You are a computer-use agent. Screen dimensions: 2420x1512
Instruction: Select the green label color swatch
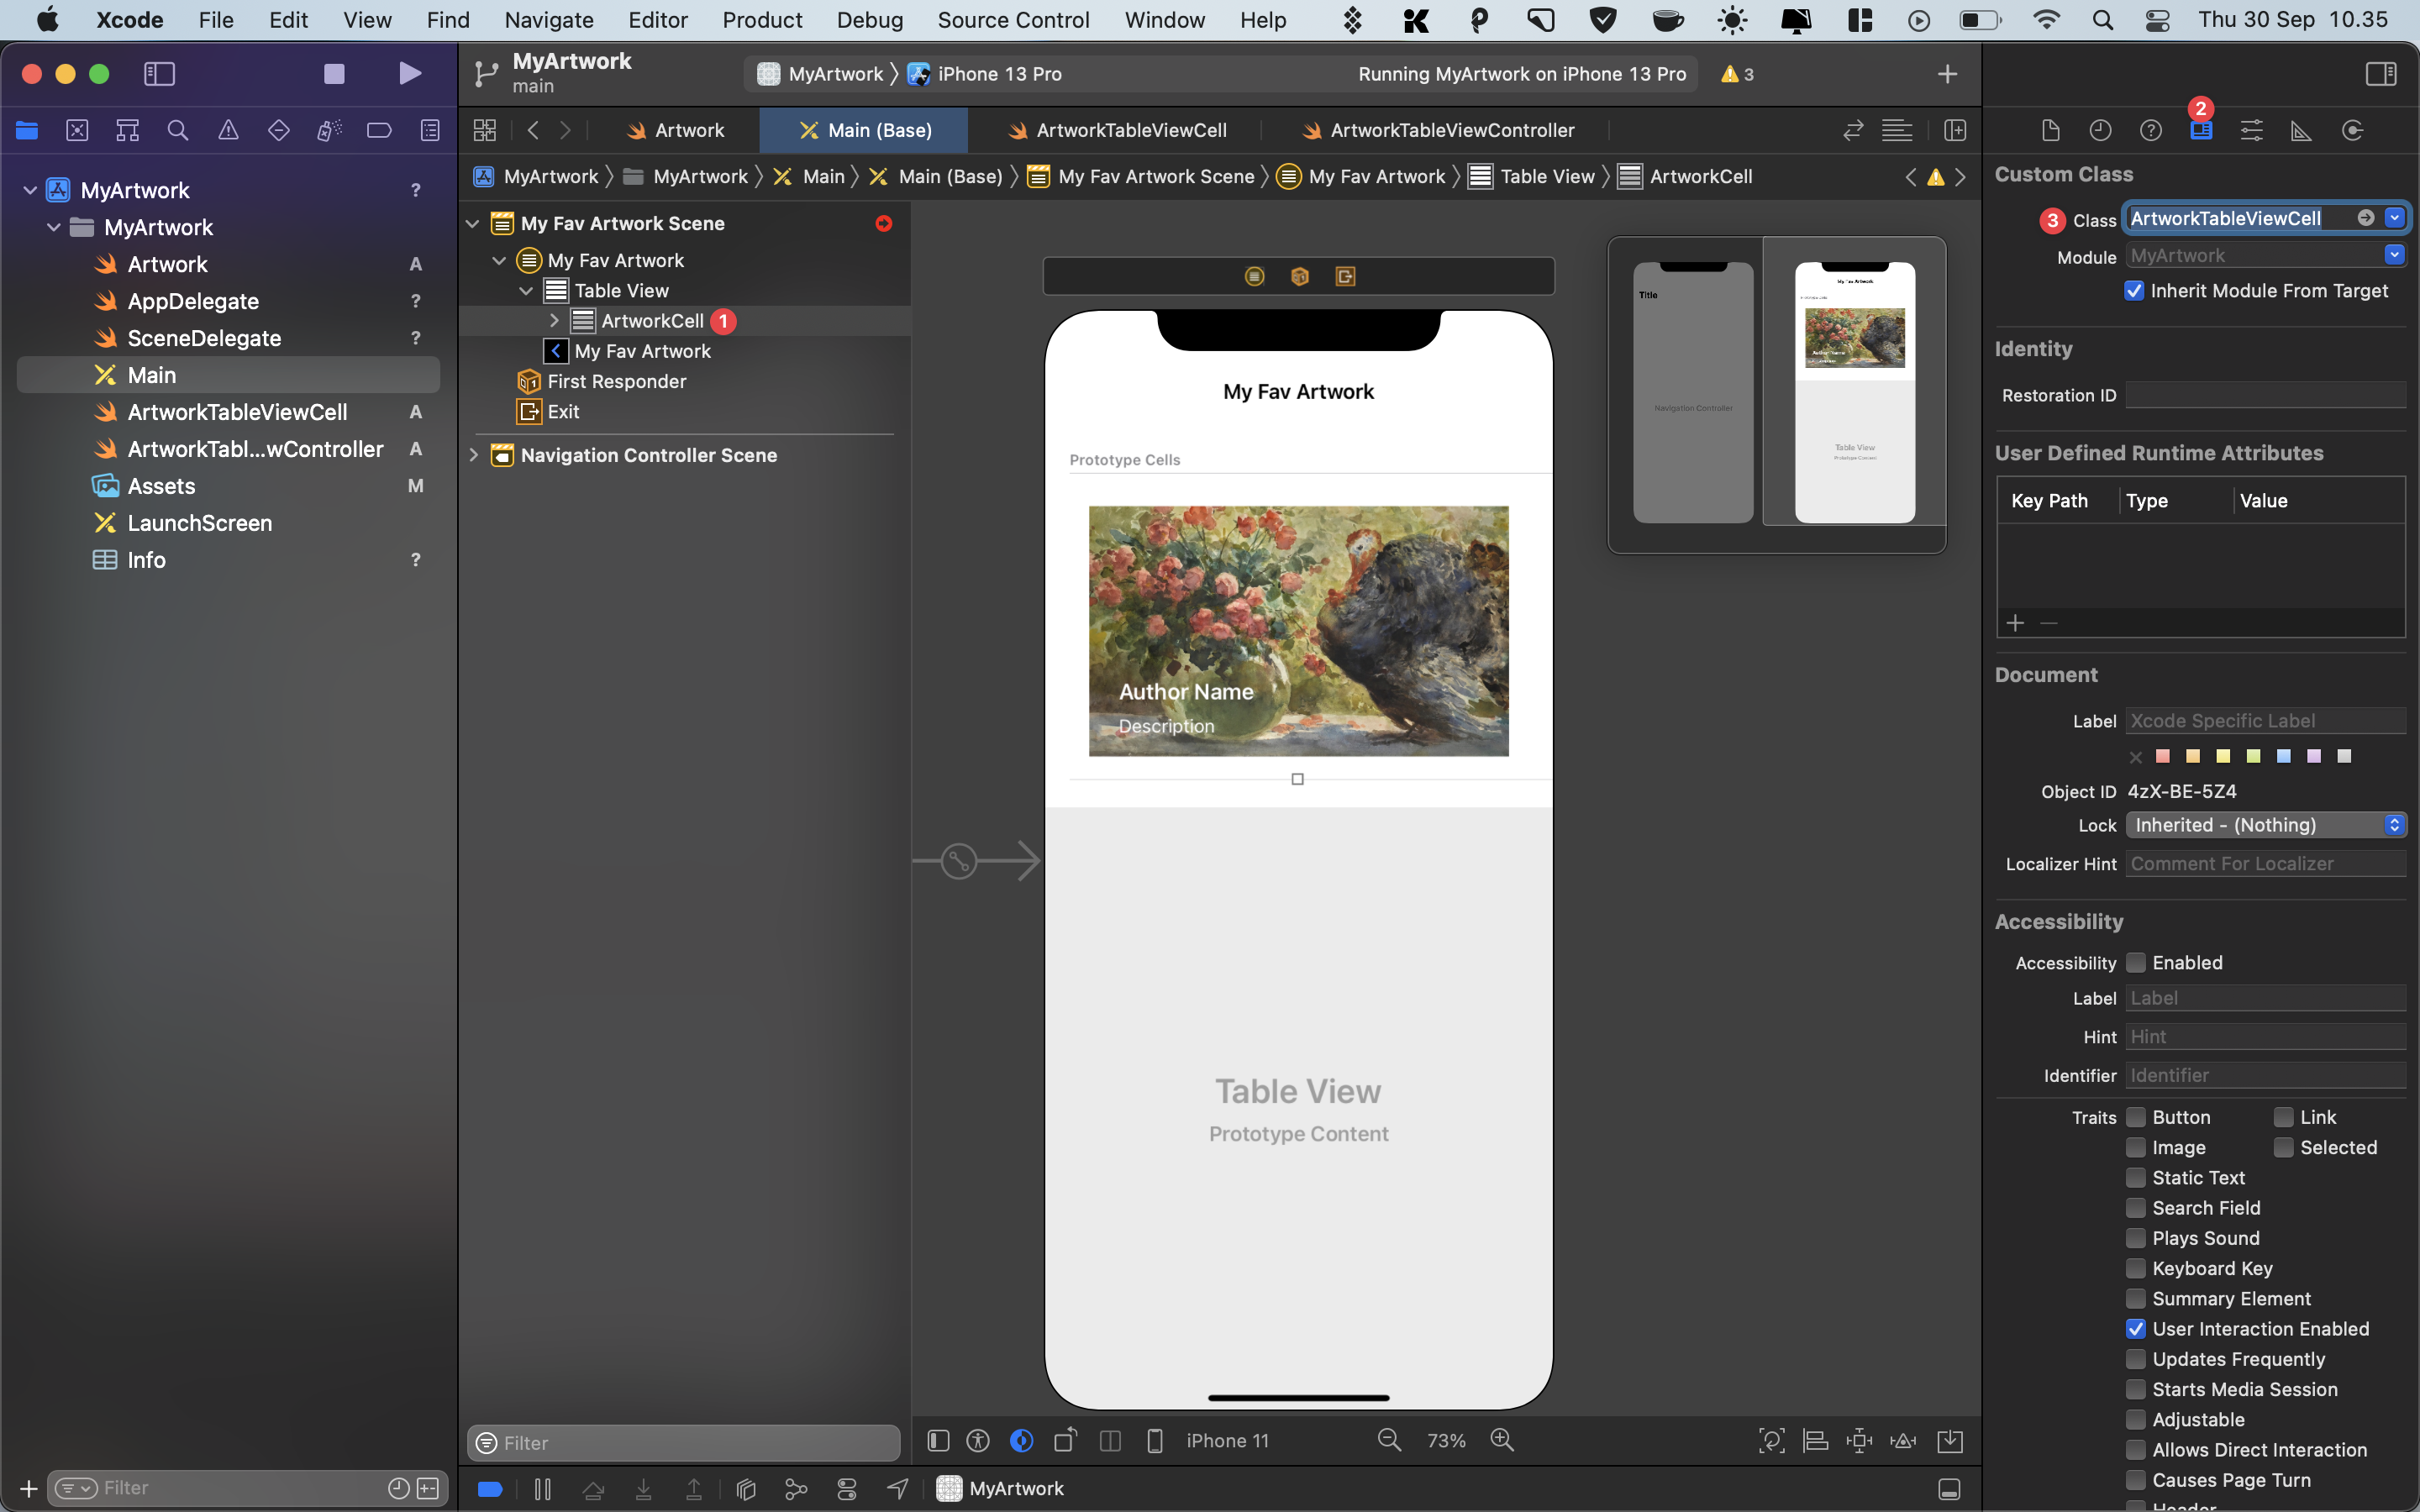[x=2253, y=756]
